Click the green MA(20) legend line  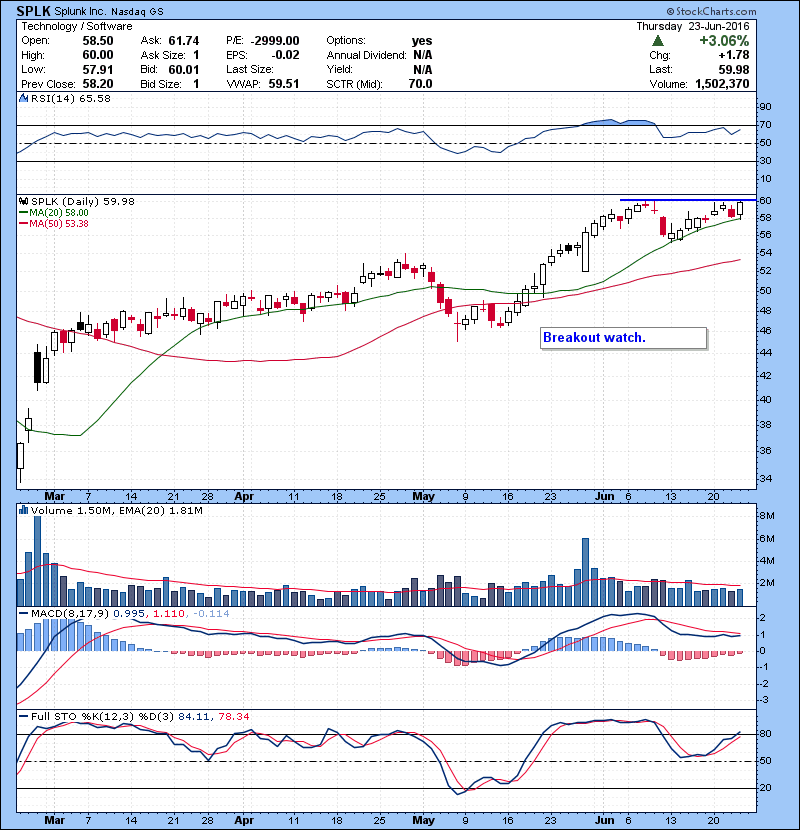pos(23,213)
